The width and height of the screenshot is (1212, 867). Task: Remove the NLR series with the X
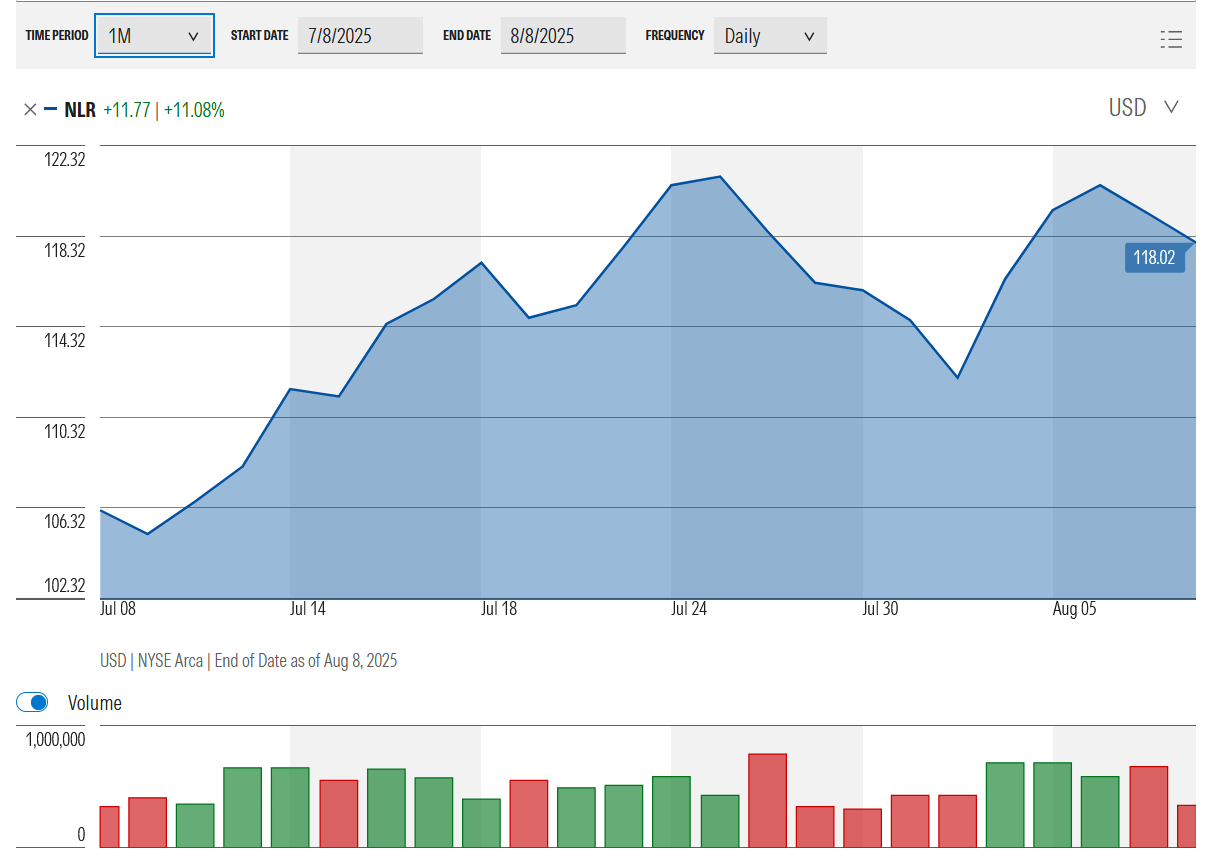pyautogui.click(x=30, y=110)
